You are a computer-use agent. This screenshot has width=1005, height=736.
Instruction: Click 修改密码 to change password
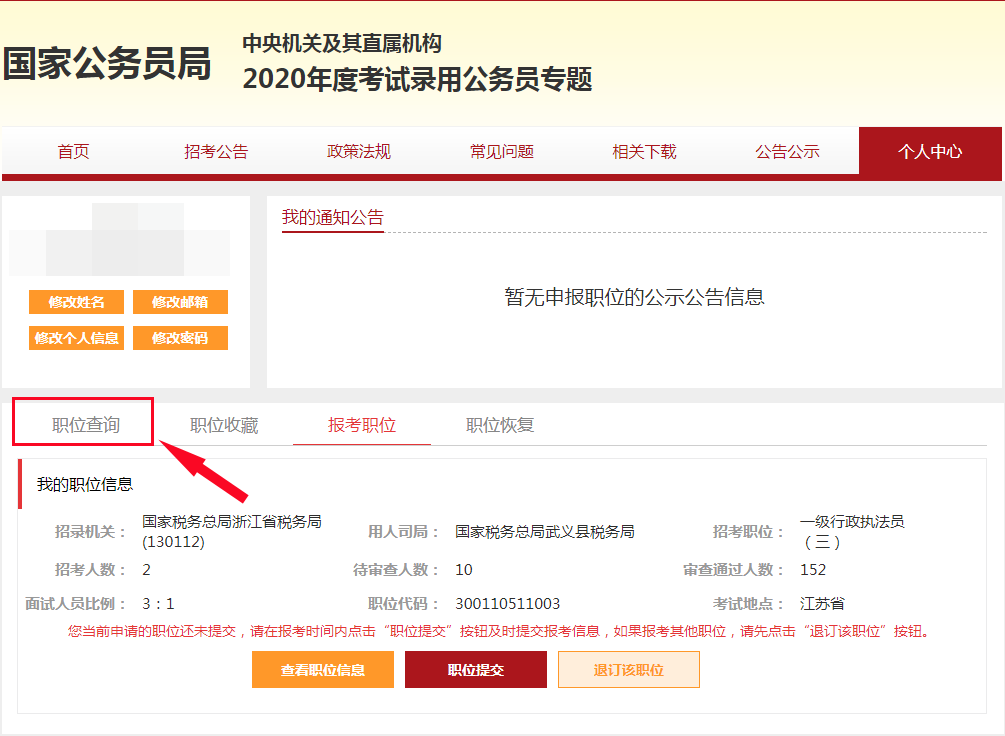180,337
